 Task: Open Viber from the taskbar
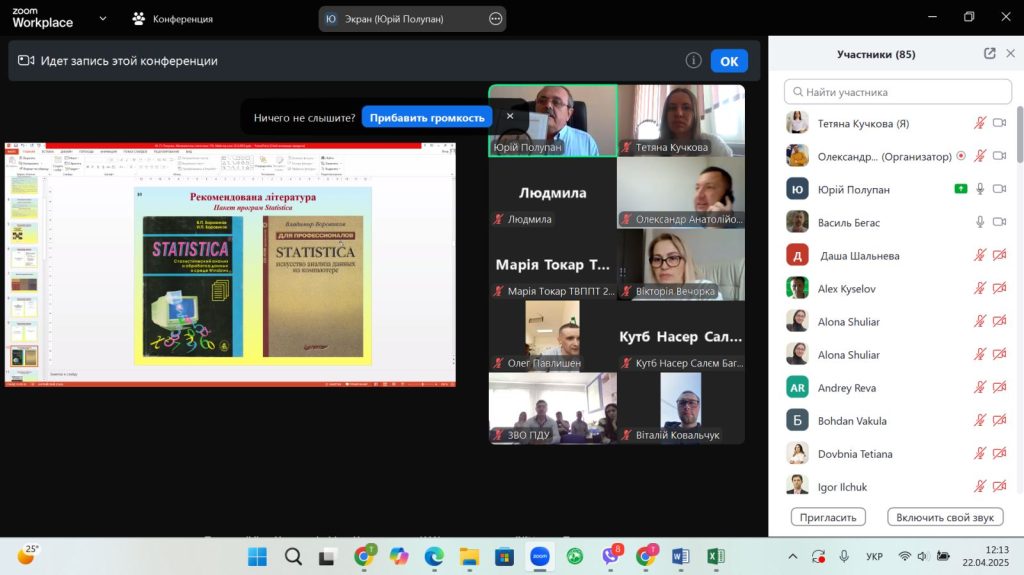coord(610,556)
